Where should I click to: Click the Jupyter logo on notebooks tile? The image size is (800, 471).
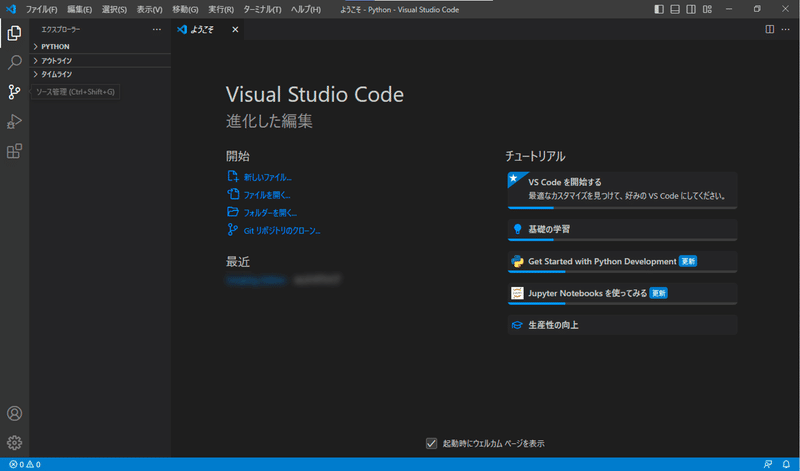517,293
